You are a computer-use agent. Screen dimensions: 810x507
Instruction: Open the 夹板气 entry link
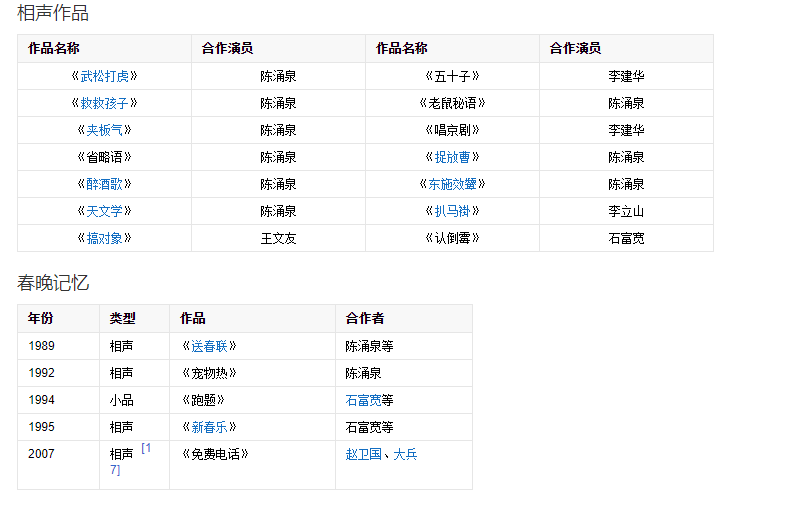[104, 130]
